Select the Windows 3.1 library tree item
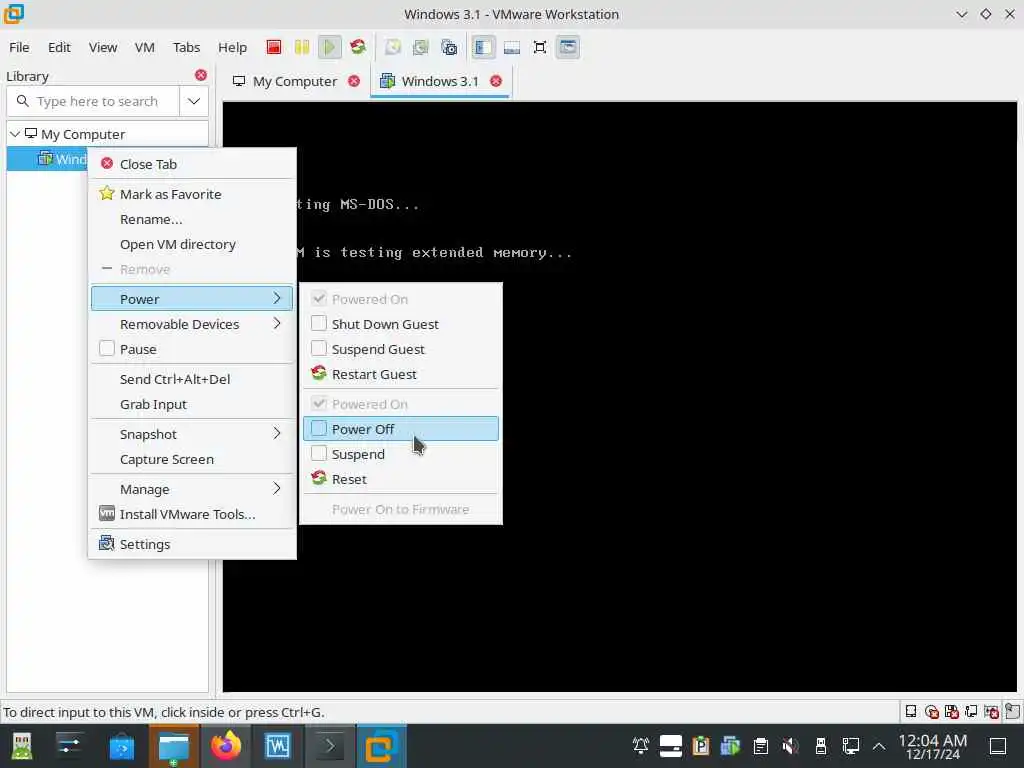This screenshot has height=768, width=1024. point(47,159)
